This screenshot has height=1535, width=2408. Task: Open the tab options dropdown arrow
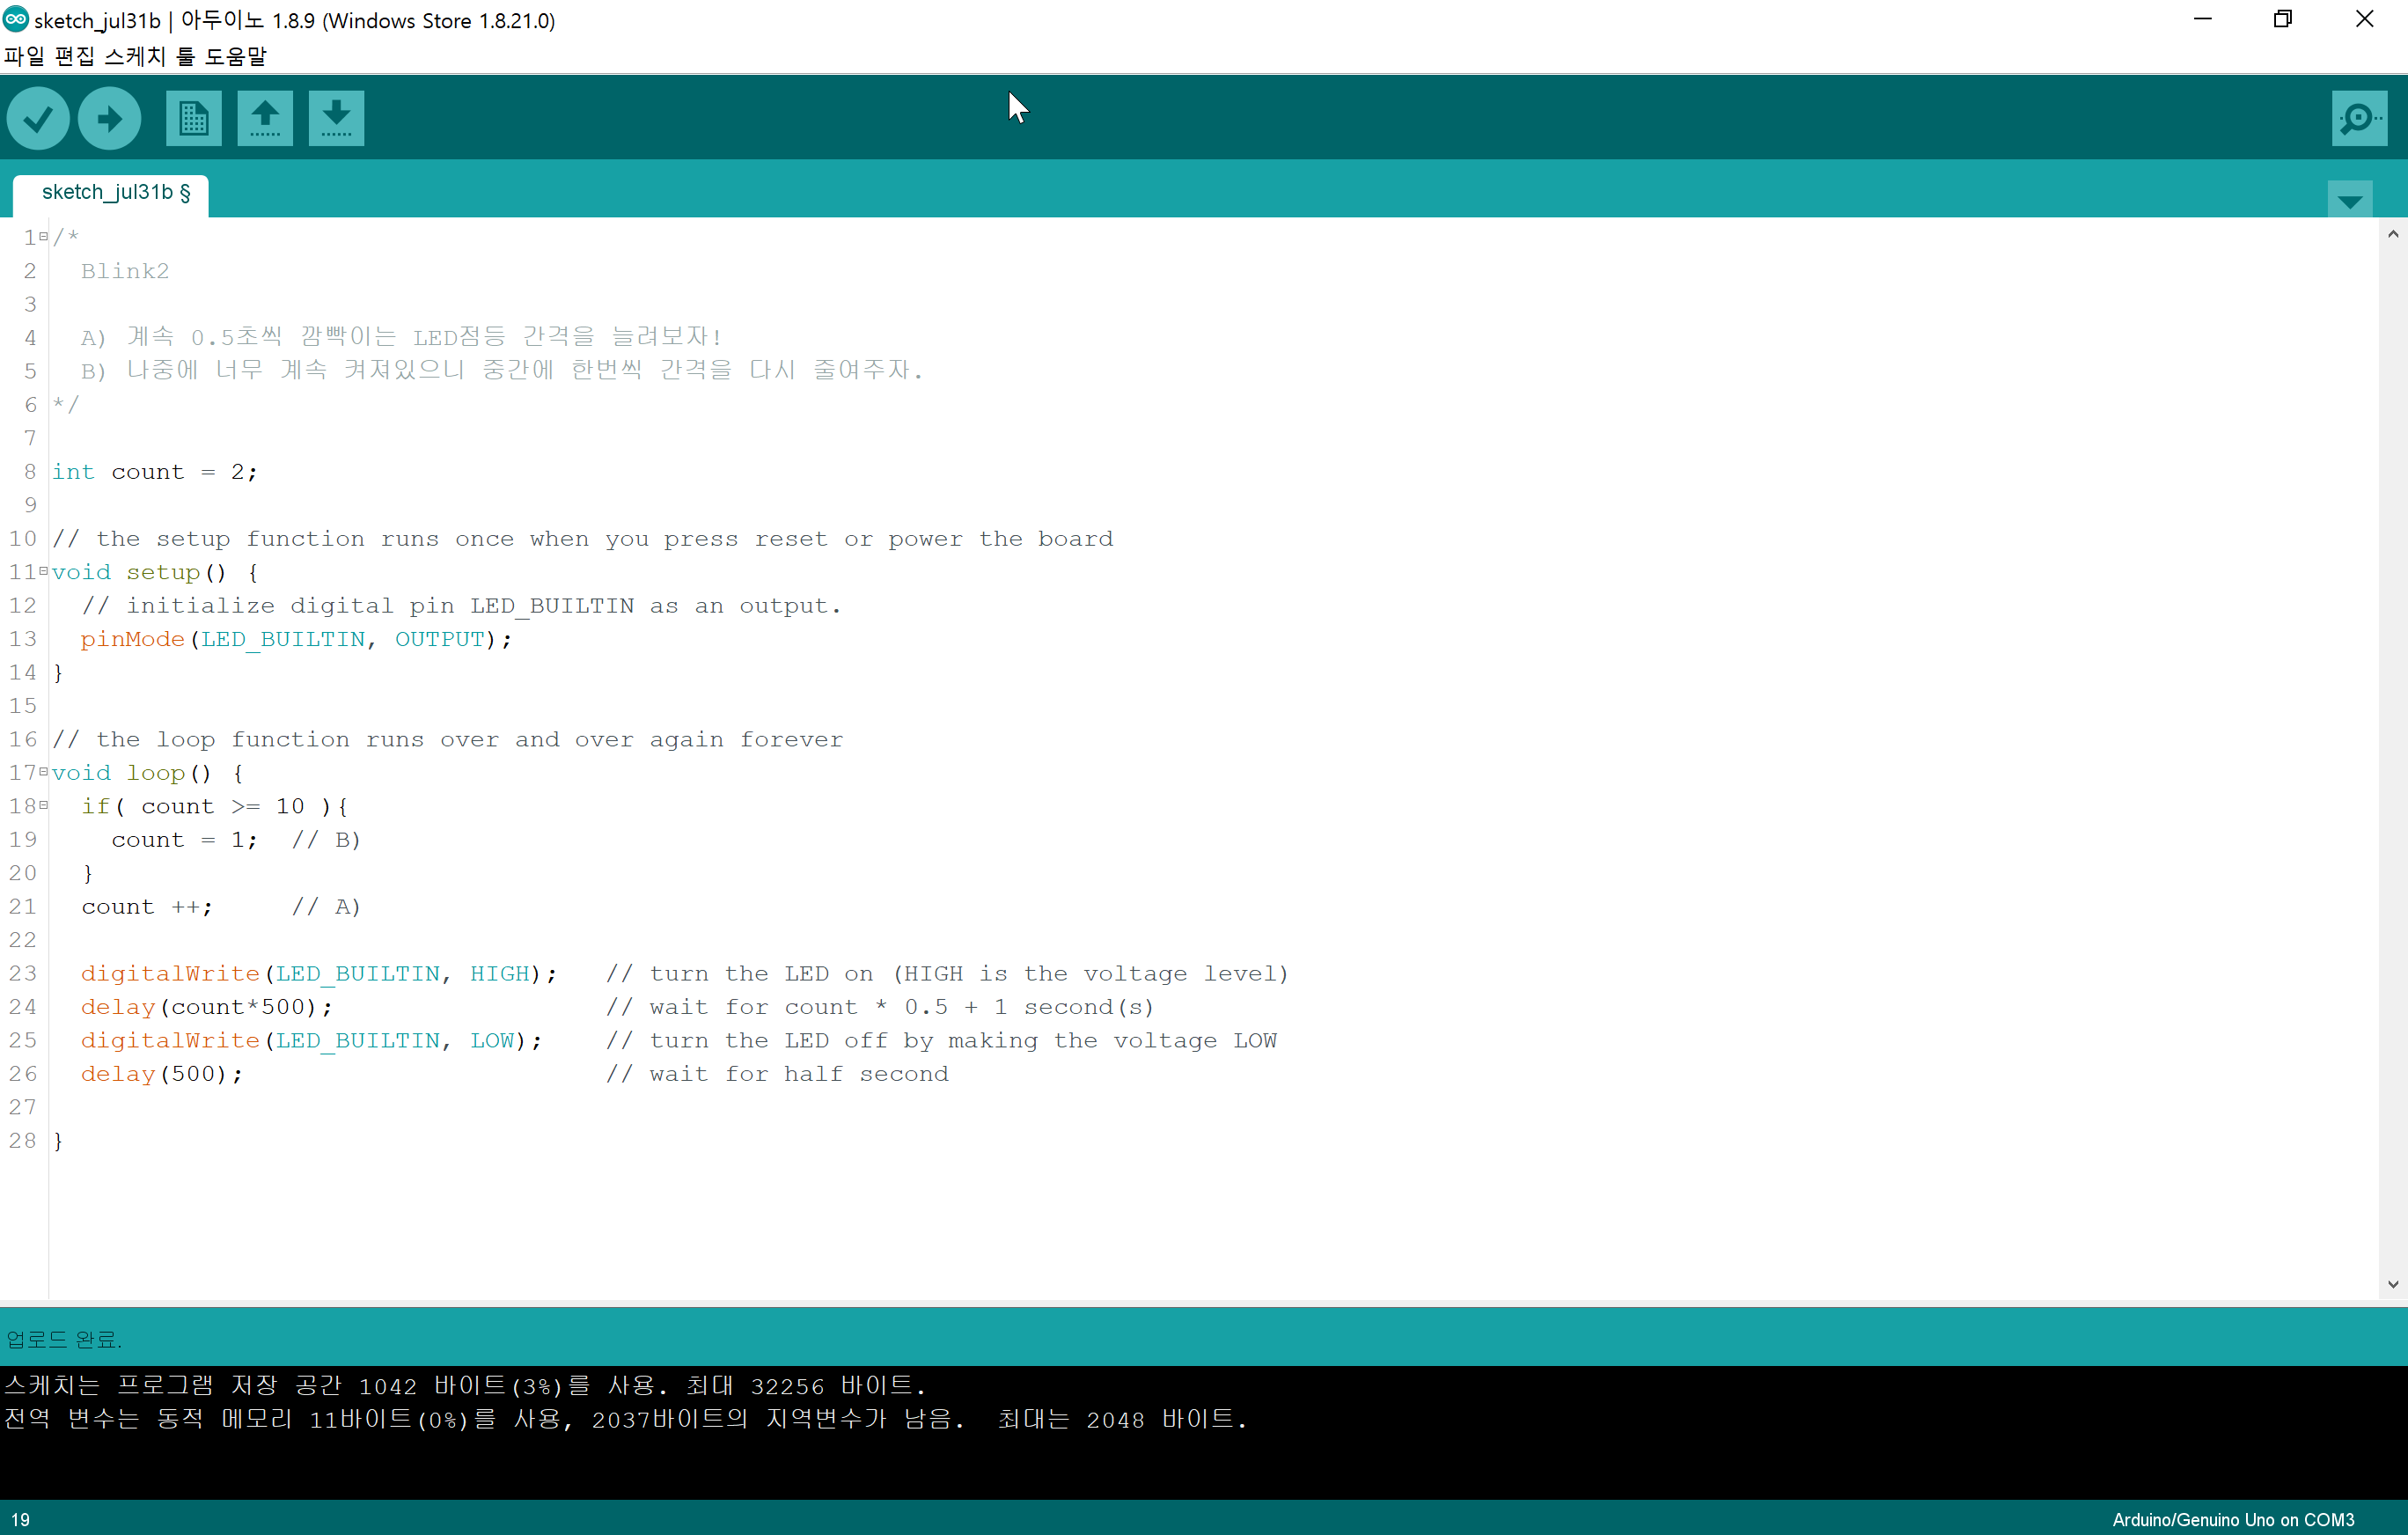(x=2349, y=200)
